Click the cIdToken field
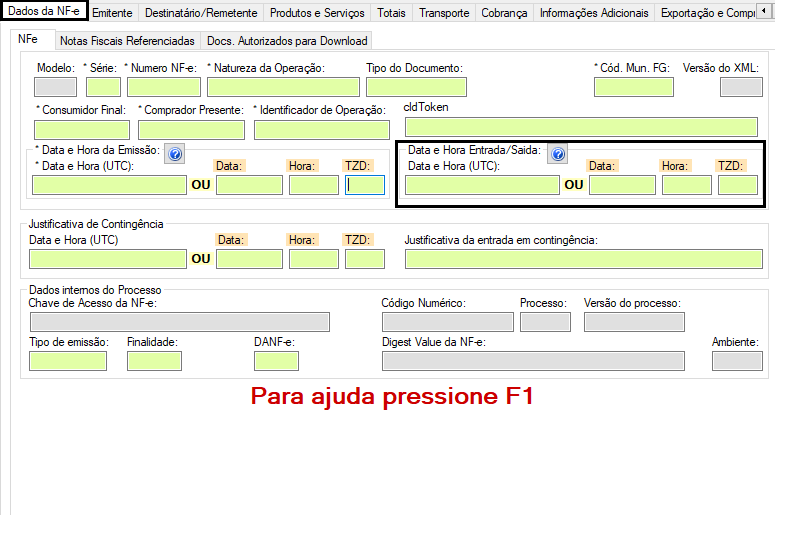 581,127
